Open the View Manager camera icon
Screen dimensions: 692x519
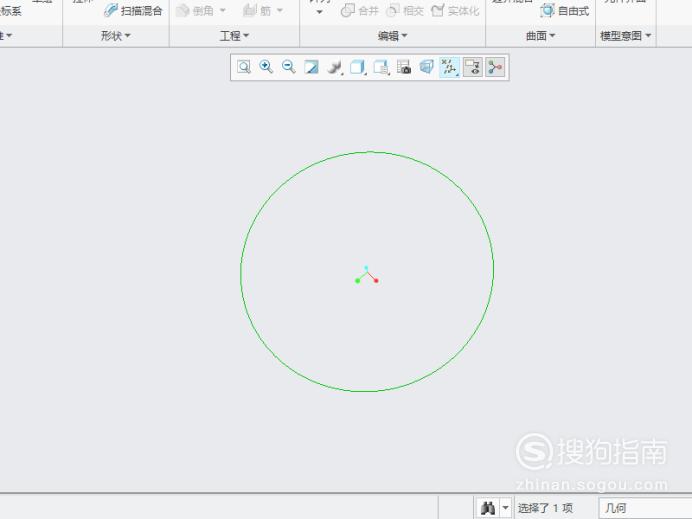(404, 67)
